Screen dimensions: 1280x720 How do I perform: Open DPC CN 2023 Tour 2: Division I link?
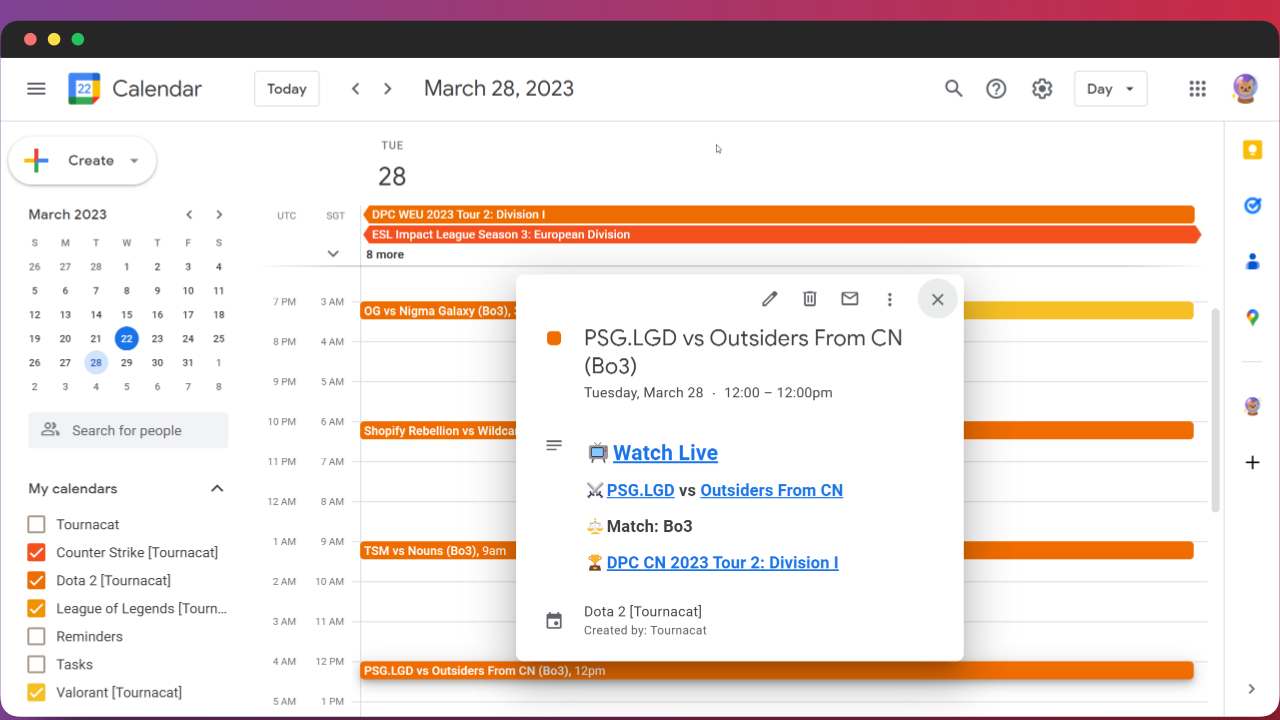722,562
